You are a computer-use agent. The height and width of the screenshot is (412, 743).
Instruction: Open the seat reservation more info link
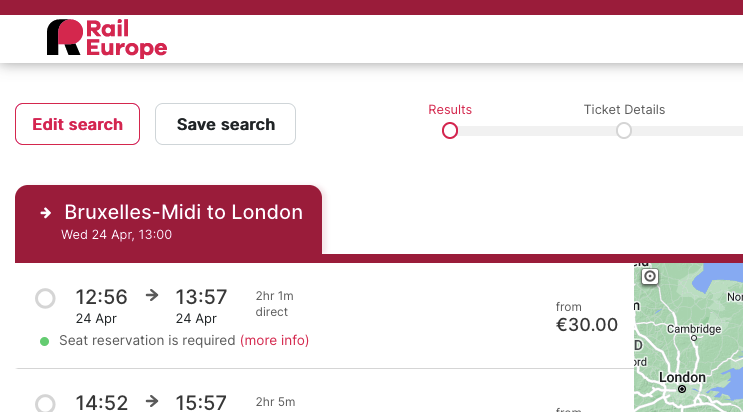point(274,340)
